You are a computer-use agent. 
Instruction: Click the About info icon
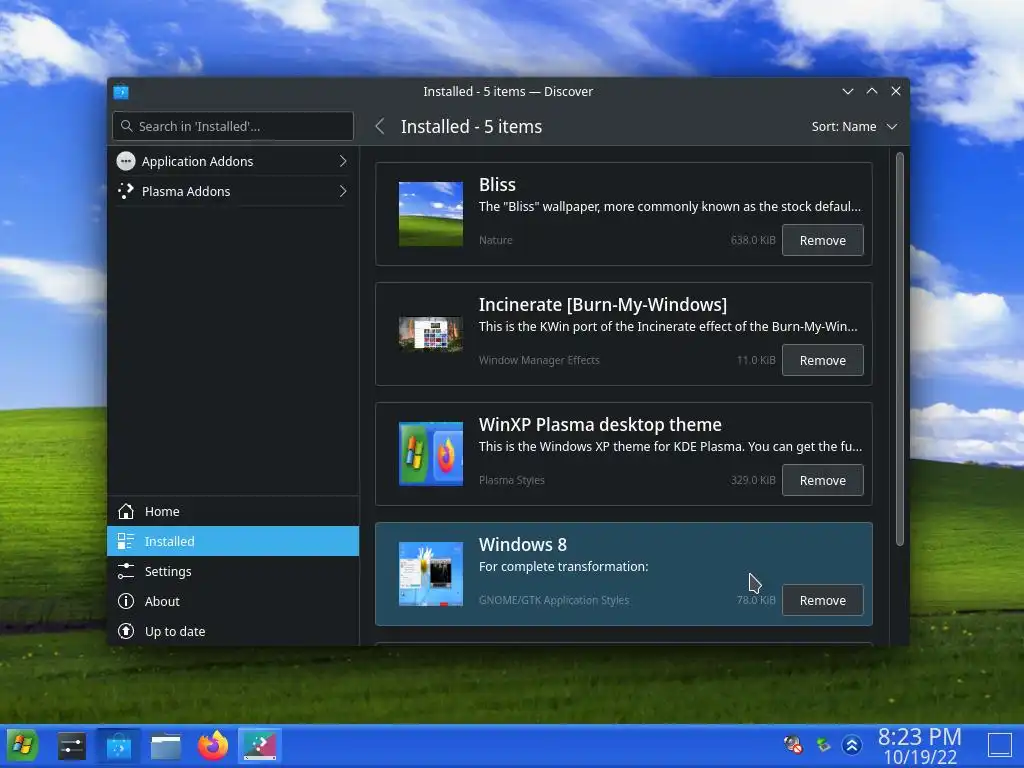(126, 601)
